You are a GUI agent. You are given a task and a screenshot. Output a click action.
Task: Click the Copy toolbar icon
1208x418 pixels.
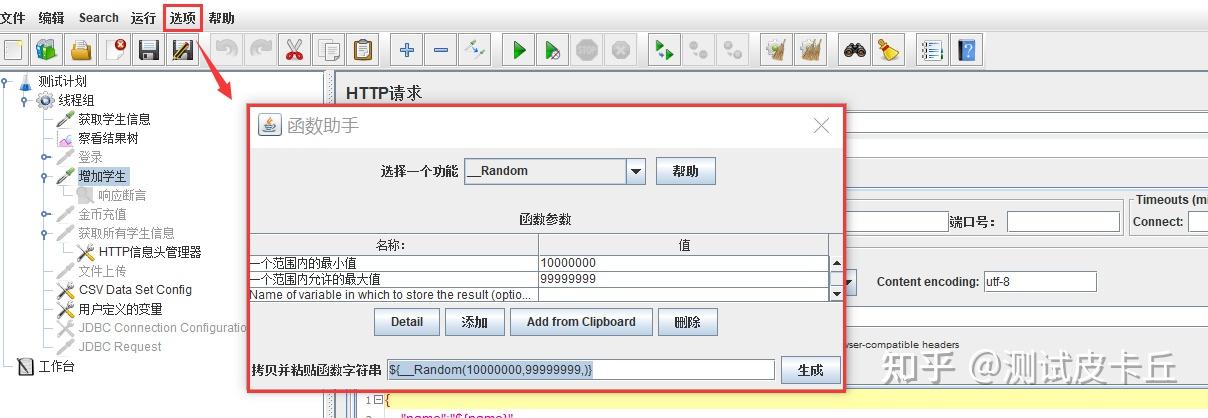click(328, 49)
